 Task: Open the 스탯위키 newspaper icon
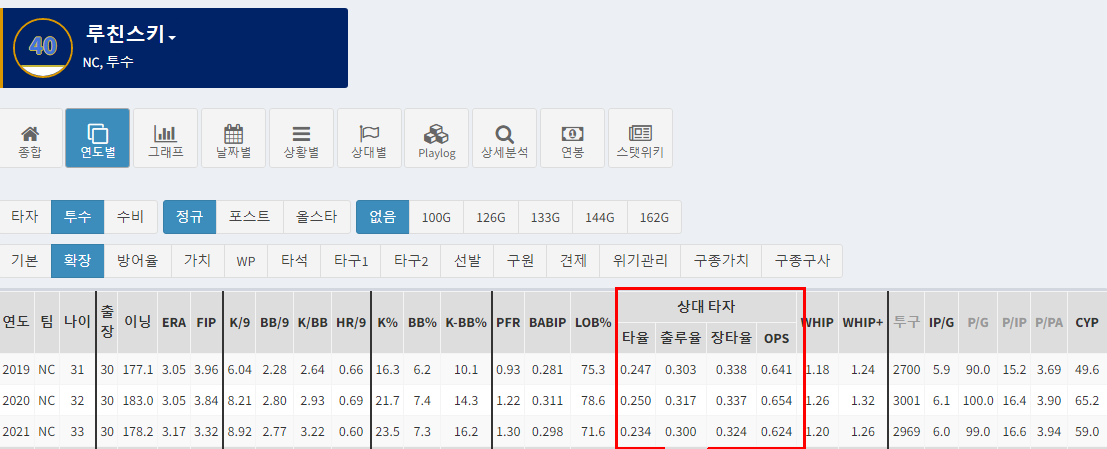coord(640,138)
